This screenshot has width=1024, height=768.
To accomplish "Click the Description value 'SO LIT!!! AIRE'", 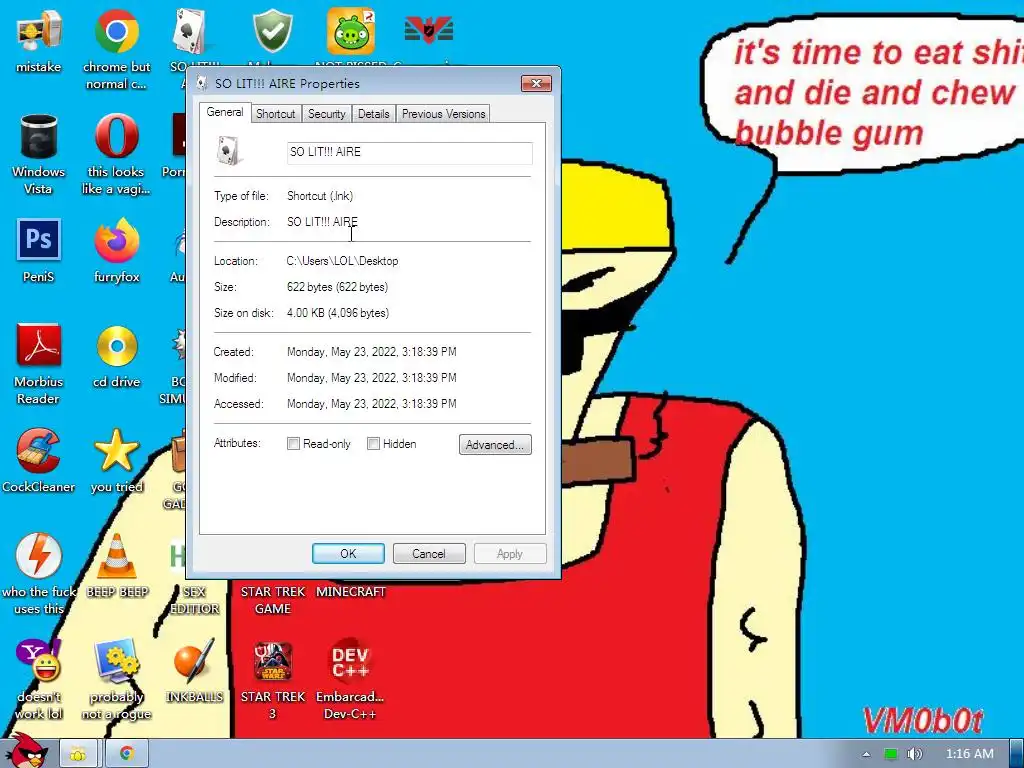I will 324,221.
